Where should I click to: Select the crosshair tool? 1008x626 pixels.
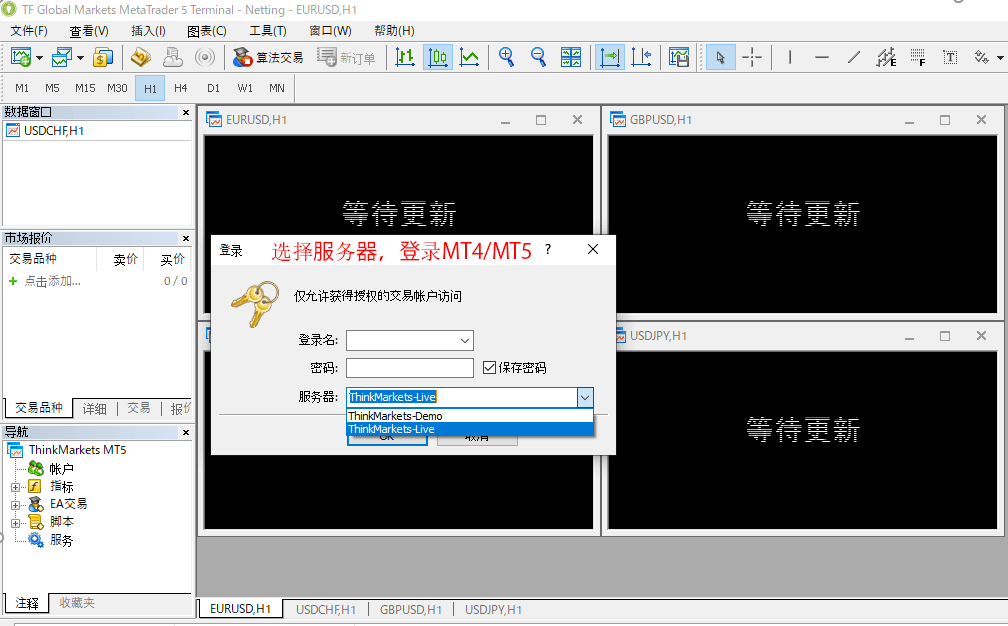click(752, 57)
